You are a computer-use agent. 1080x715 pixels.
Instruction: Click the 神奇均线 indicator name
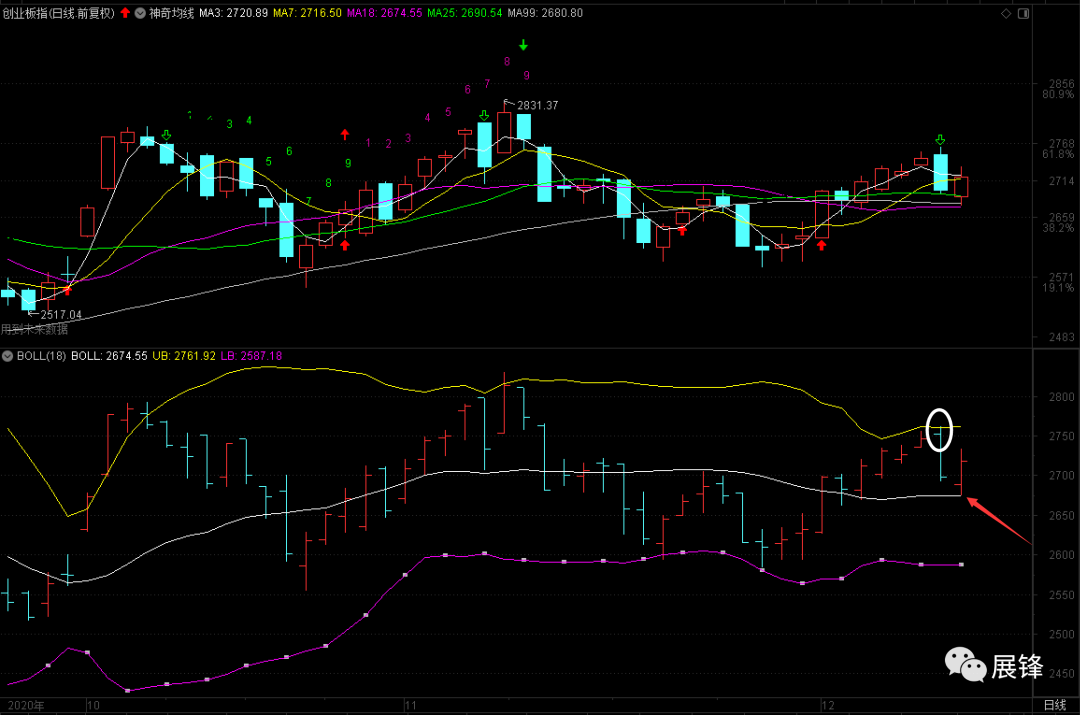point(172,13)
